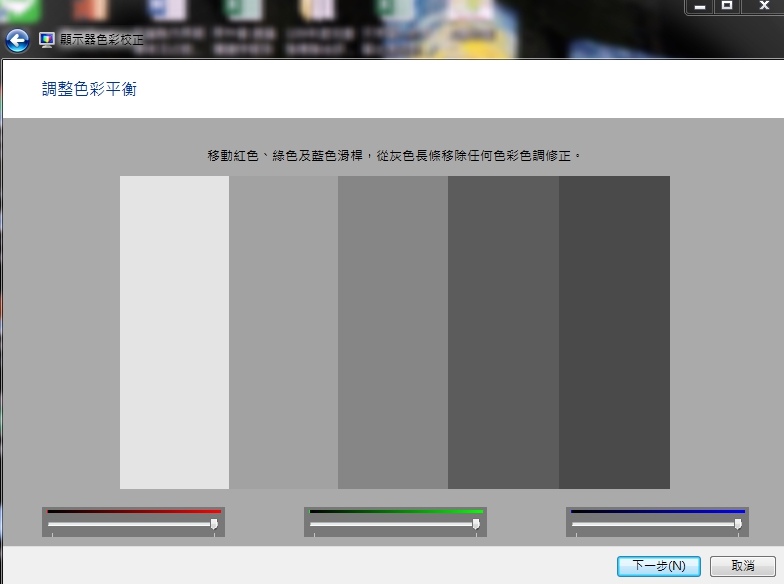Screen dimensions: 784x584
Task: Click the slider instruction text line
Action: pyautogui.click(x=394, y=156)
